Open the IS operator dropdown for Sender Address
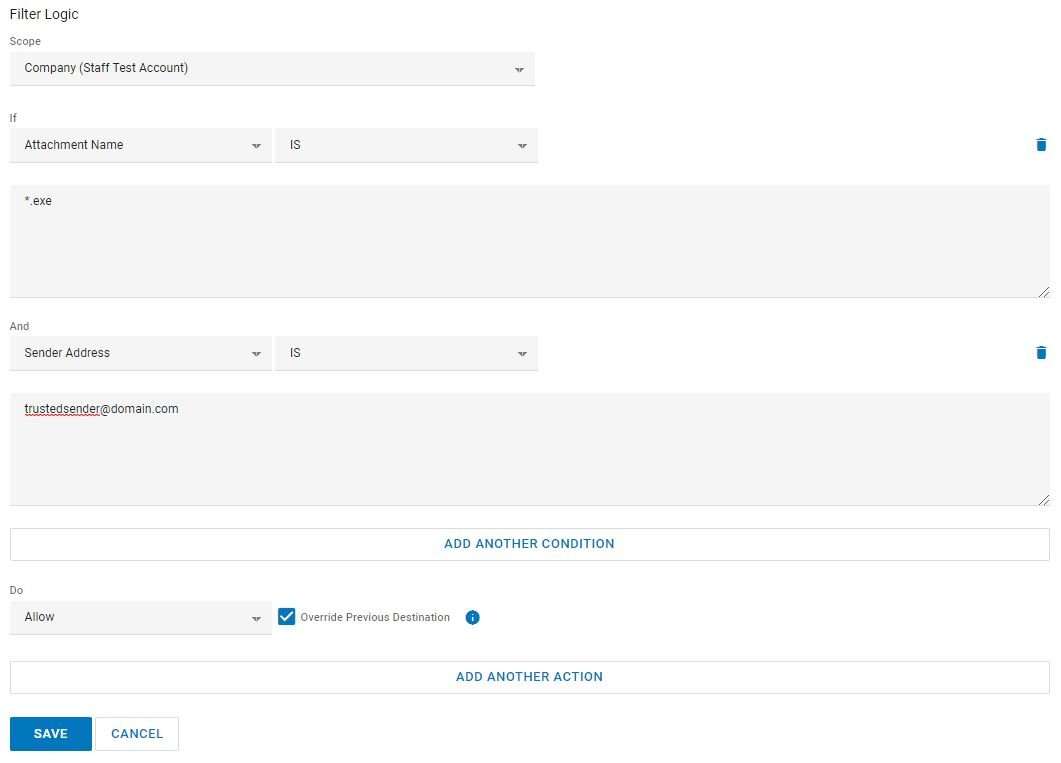Viewport: 1061px width, 763px height. 406,353
